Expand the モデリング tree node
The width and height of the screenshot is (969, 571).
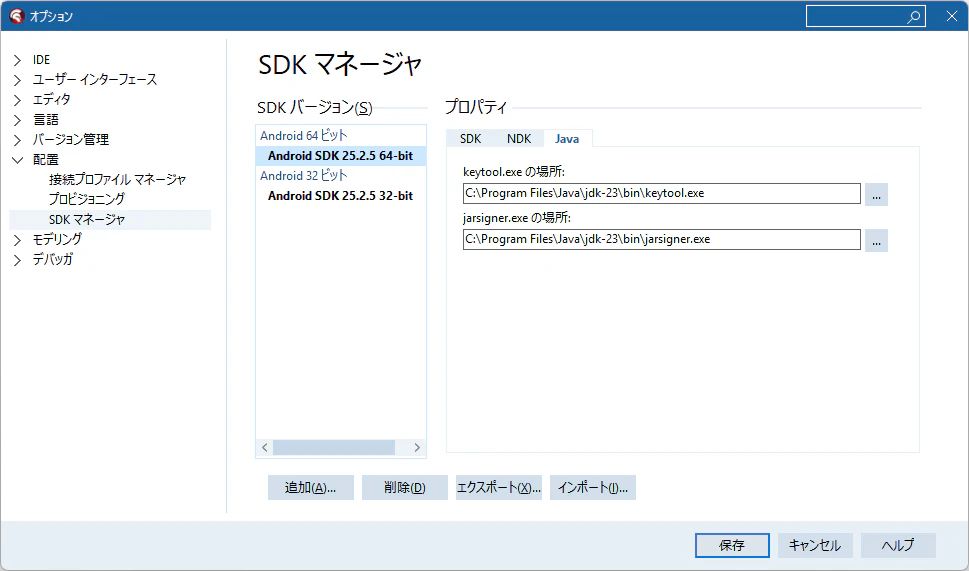[18, 240]
